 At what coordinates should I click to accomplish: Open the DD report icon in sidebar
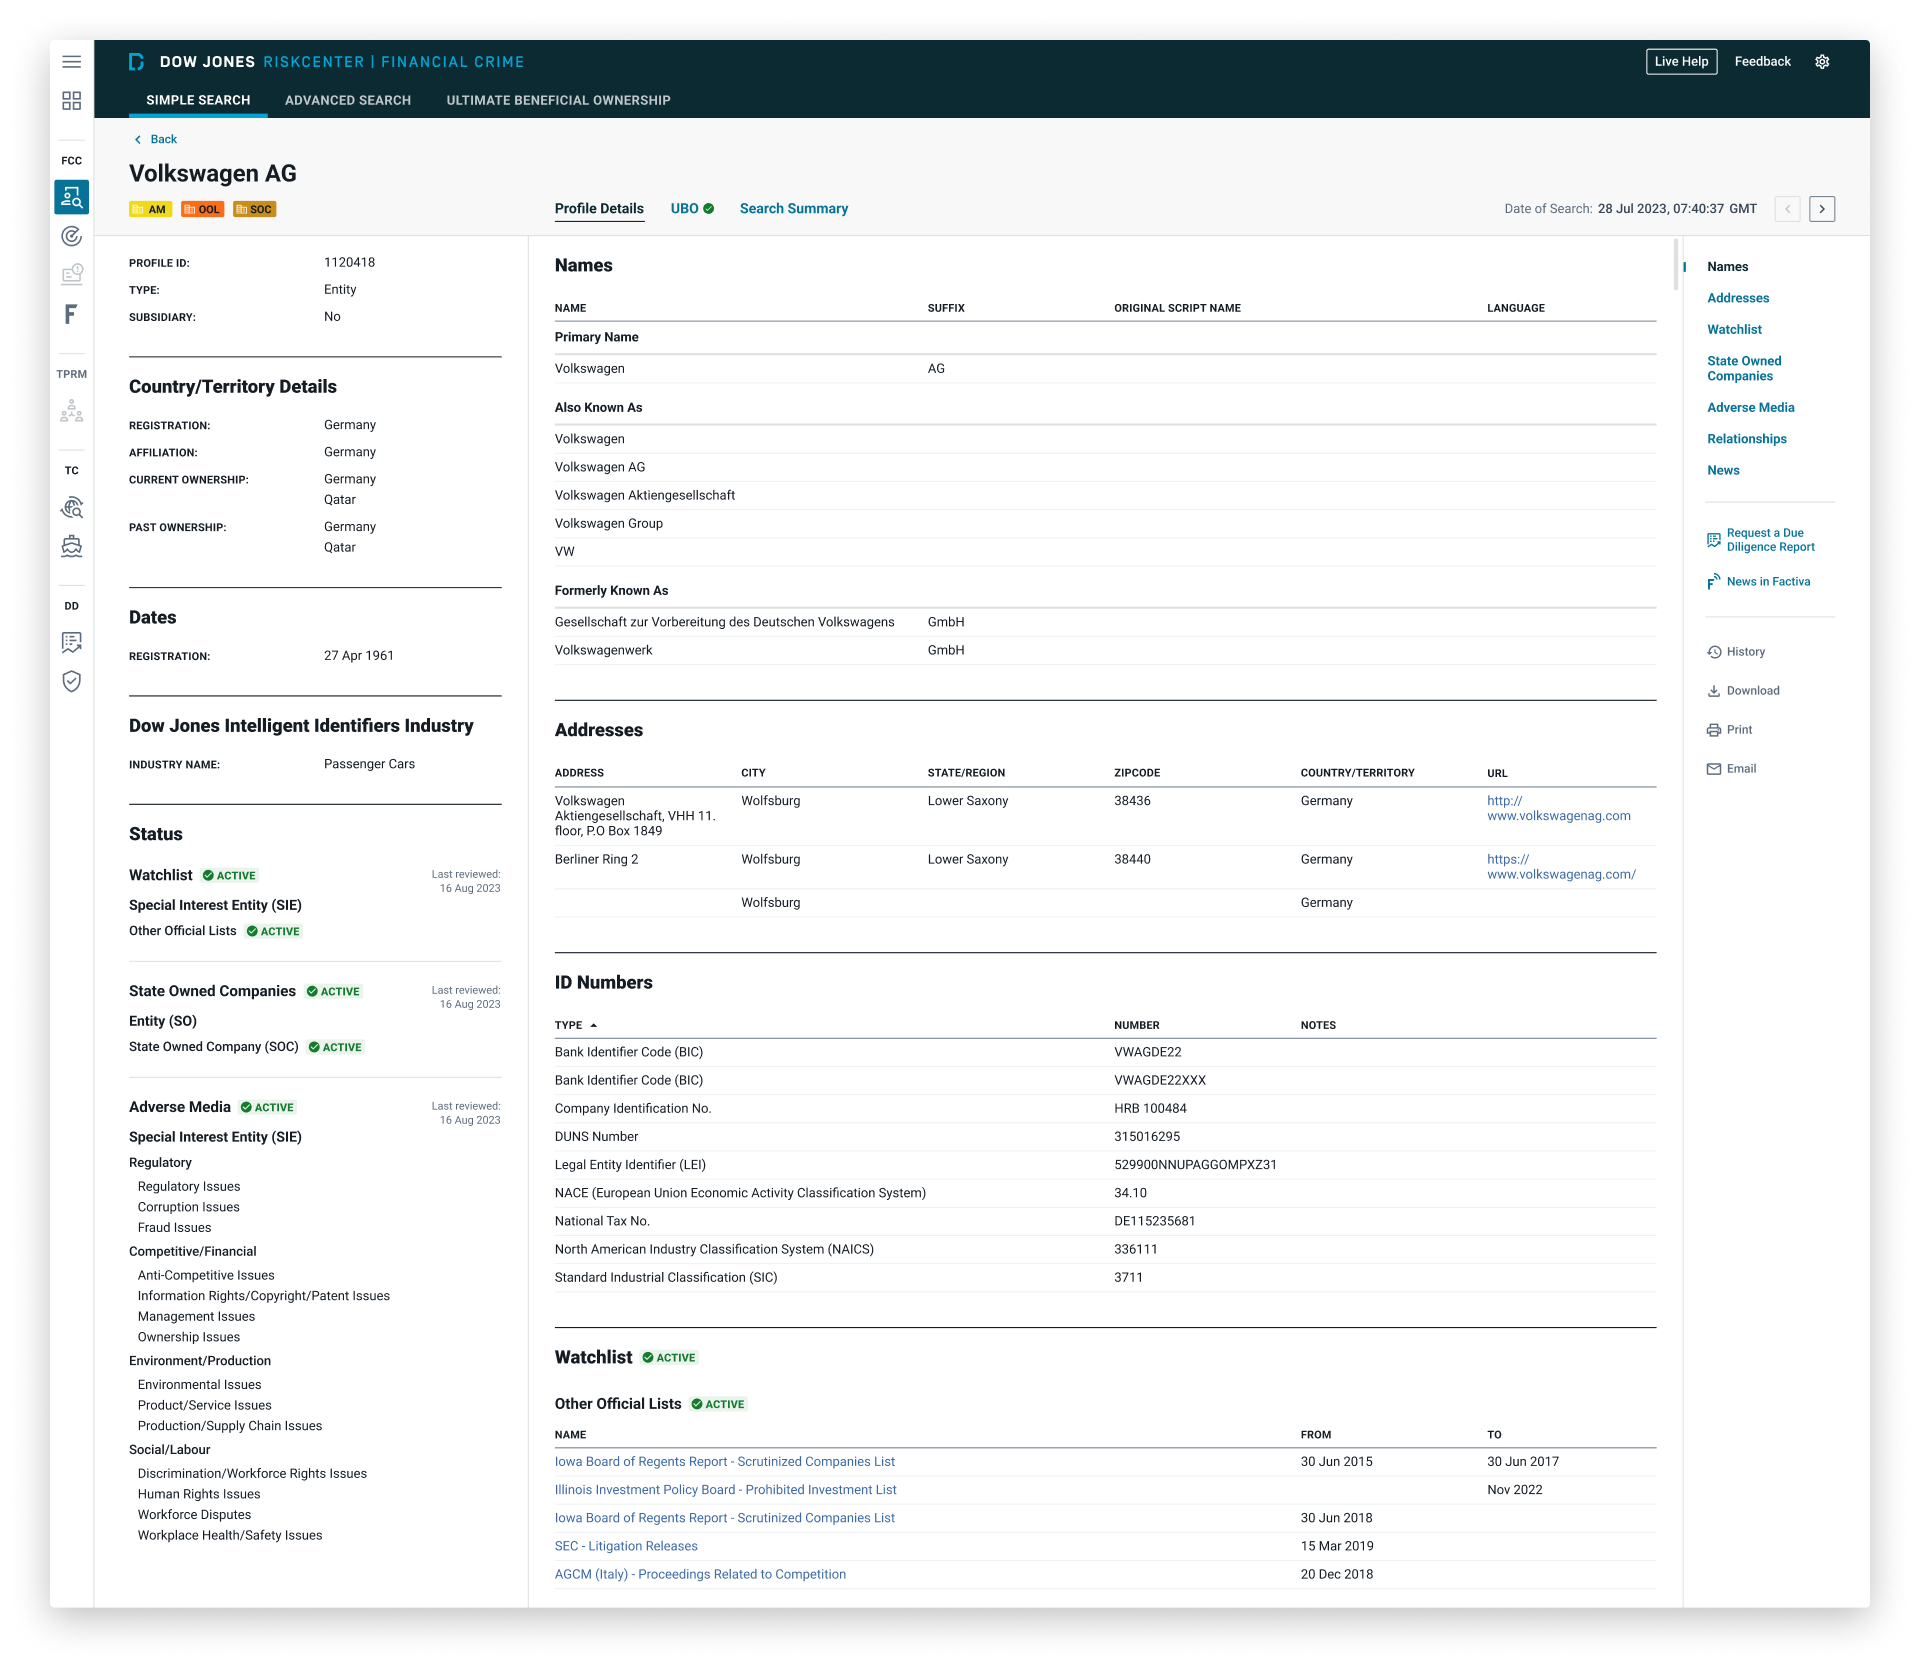click(x=72, y=642)
